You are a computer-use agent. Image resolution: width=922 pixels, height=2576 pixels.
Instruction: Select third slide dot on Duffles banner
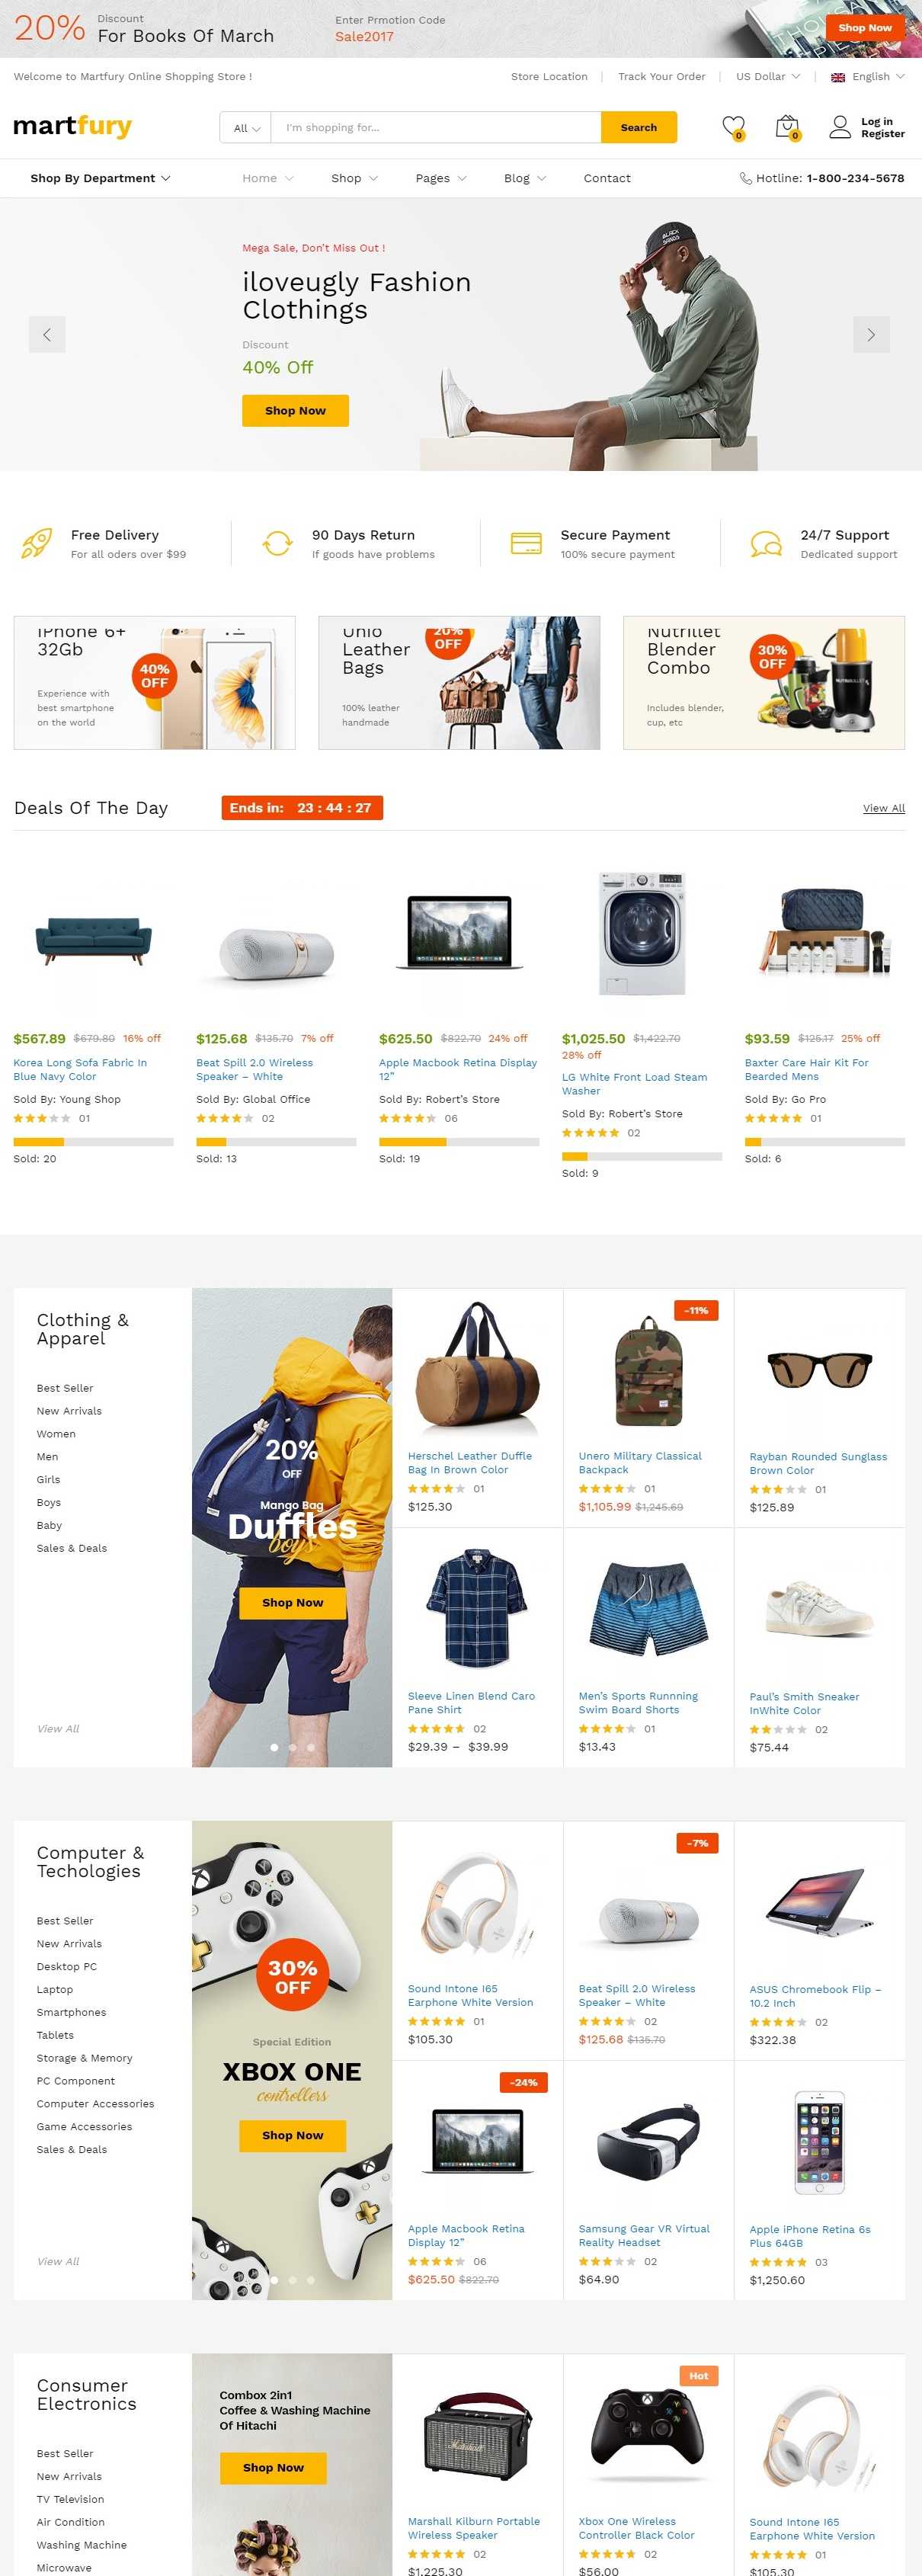(x=311, y=1747)
